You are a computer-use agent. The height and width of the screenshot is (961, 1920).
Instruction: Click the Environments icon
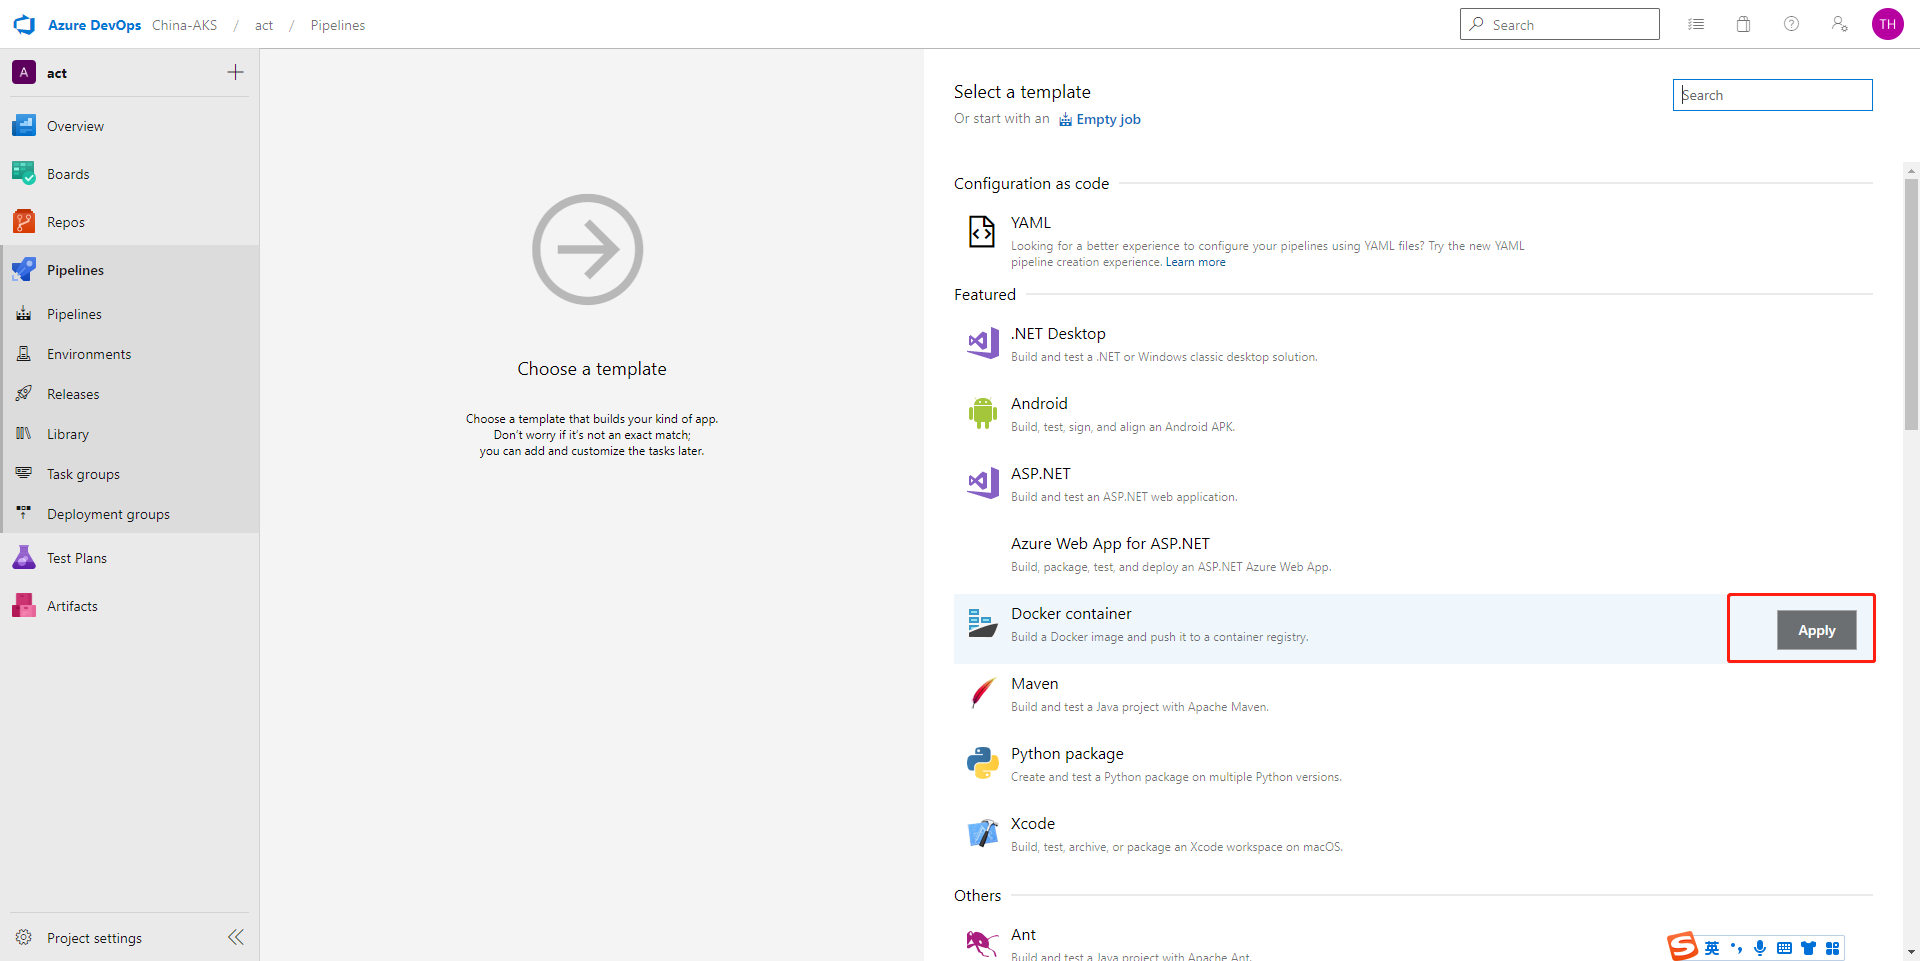24,354
